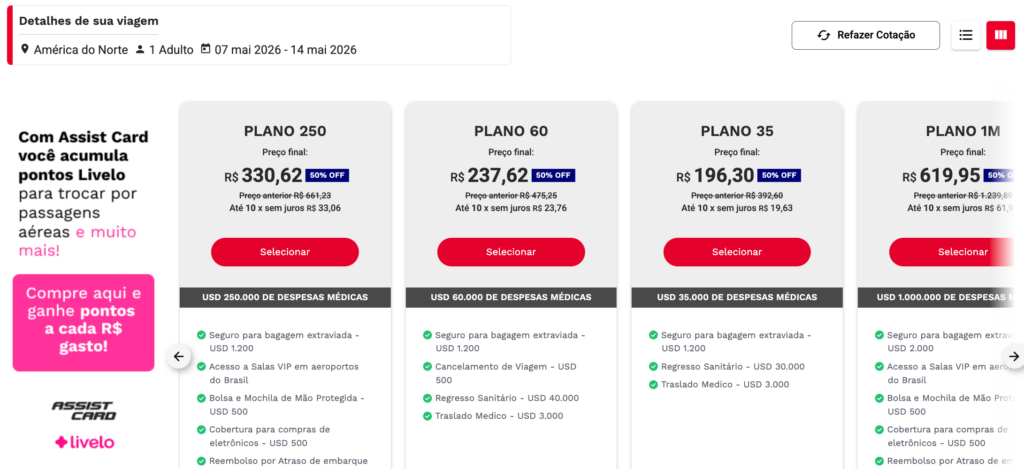
Task: Select the Plano 250 plan
Action: coord(285,252)
